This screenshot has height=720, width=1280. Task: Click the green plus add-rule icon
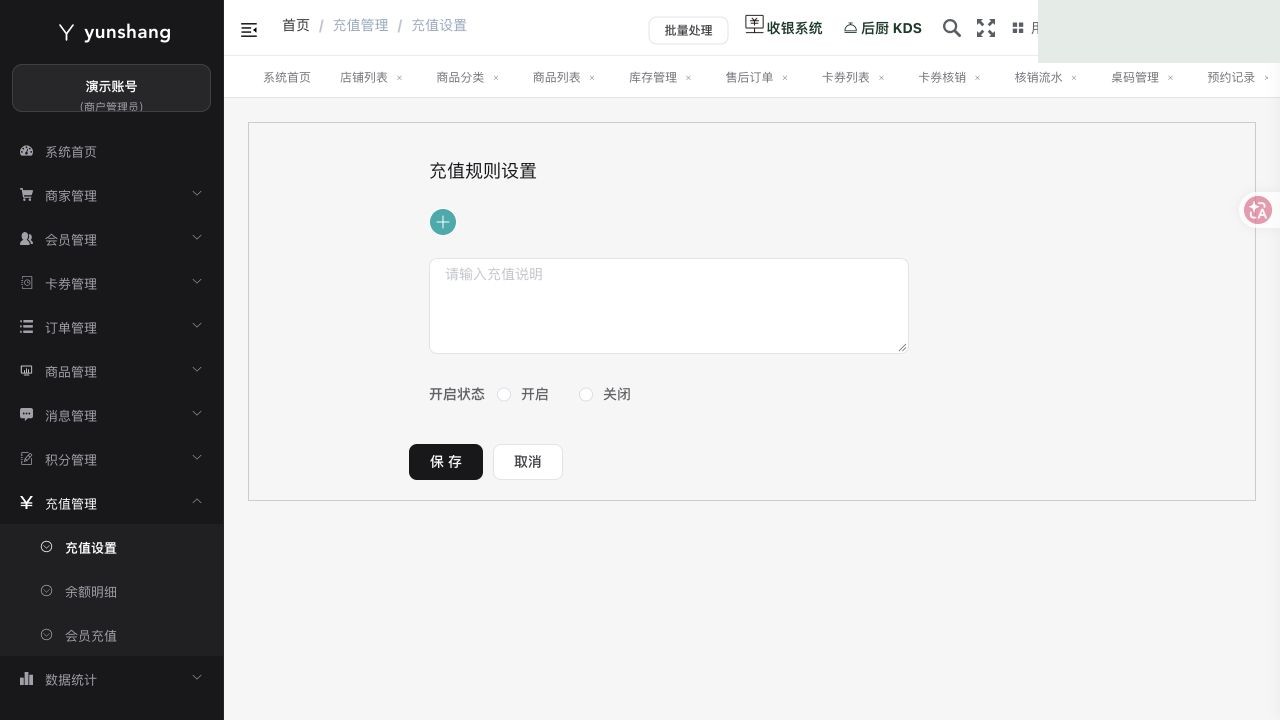(443, 222)
